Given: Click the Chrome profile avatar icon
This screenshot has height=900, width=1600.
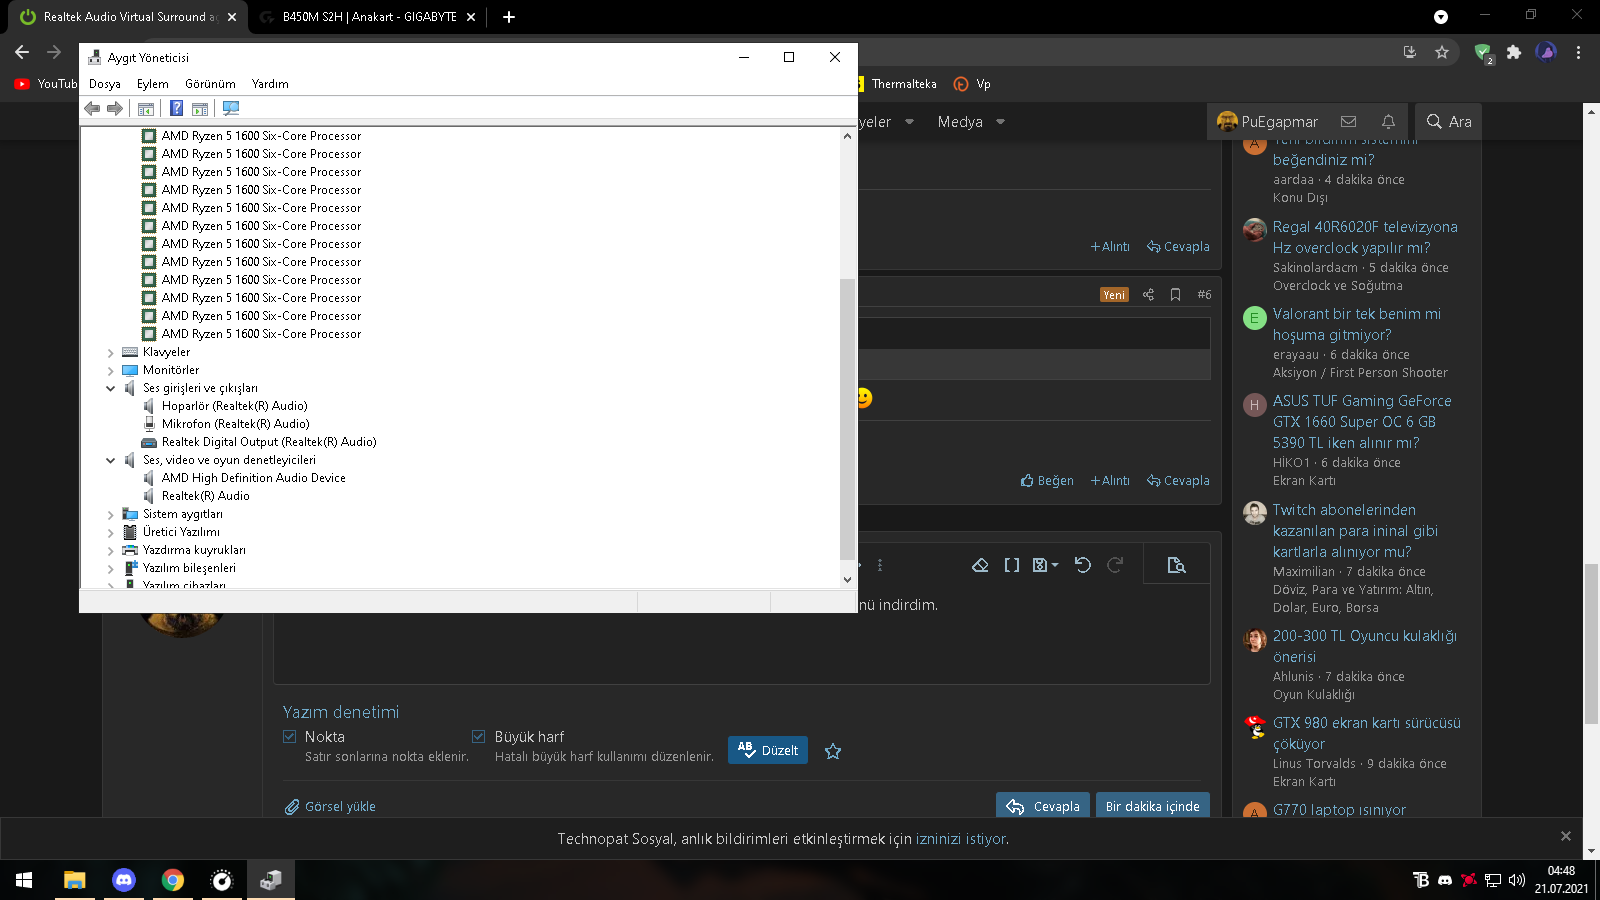Looking at the screenshot, I should click(x=1546, y=52).
